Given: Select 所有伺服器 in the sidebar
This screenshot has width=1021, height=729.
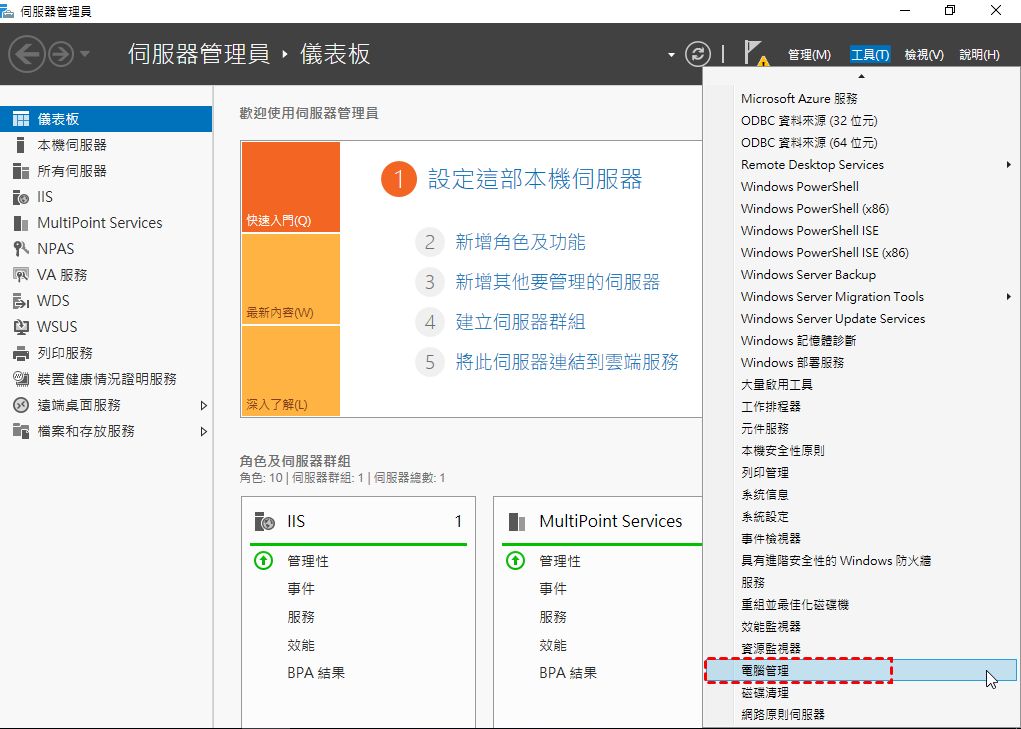Looking at the screenshot, I should click(106, 171).
